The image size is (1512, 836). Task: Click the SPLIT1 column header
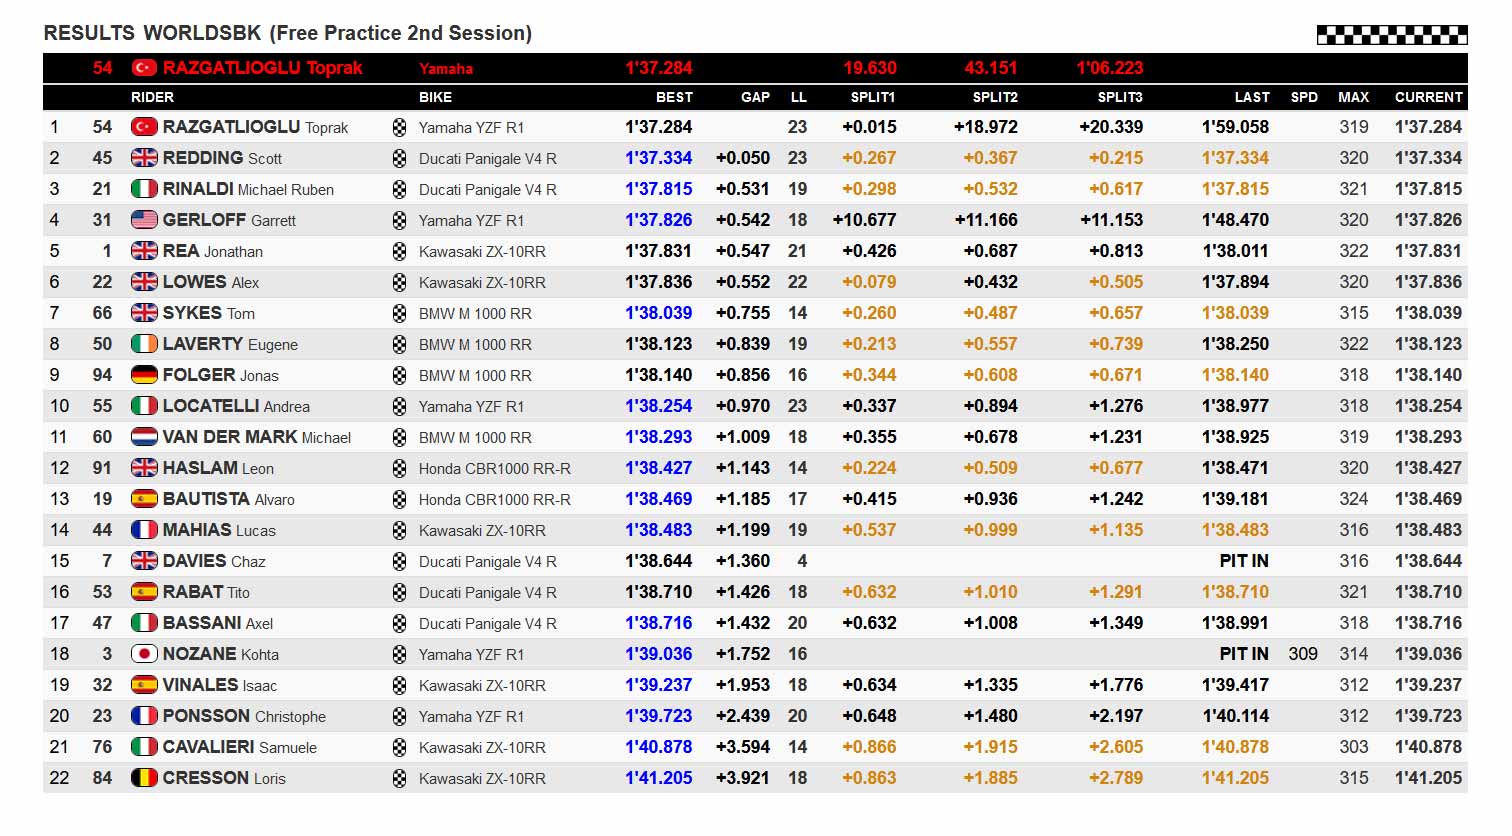point(873,97)
